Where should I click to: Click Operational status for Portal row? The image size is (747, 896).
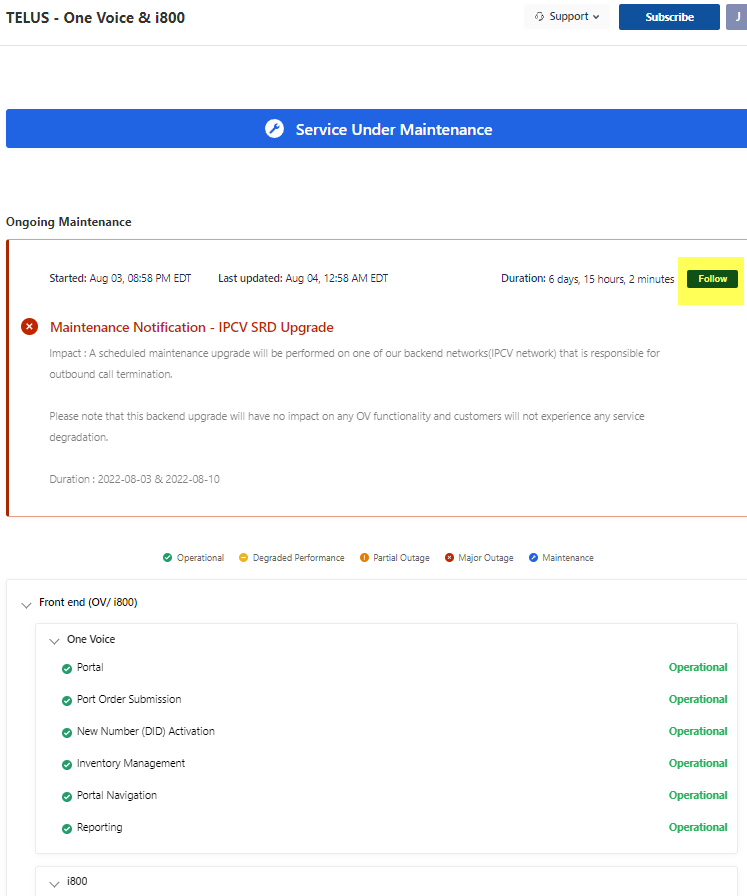tap(698, 667)
